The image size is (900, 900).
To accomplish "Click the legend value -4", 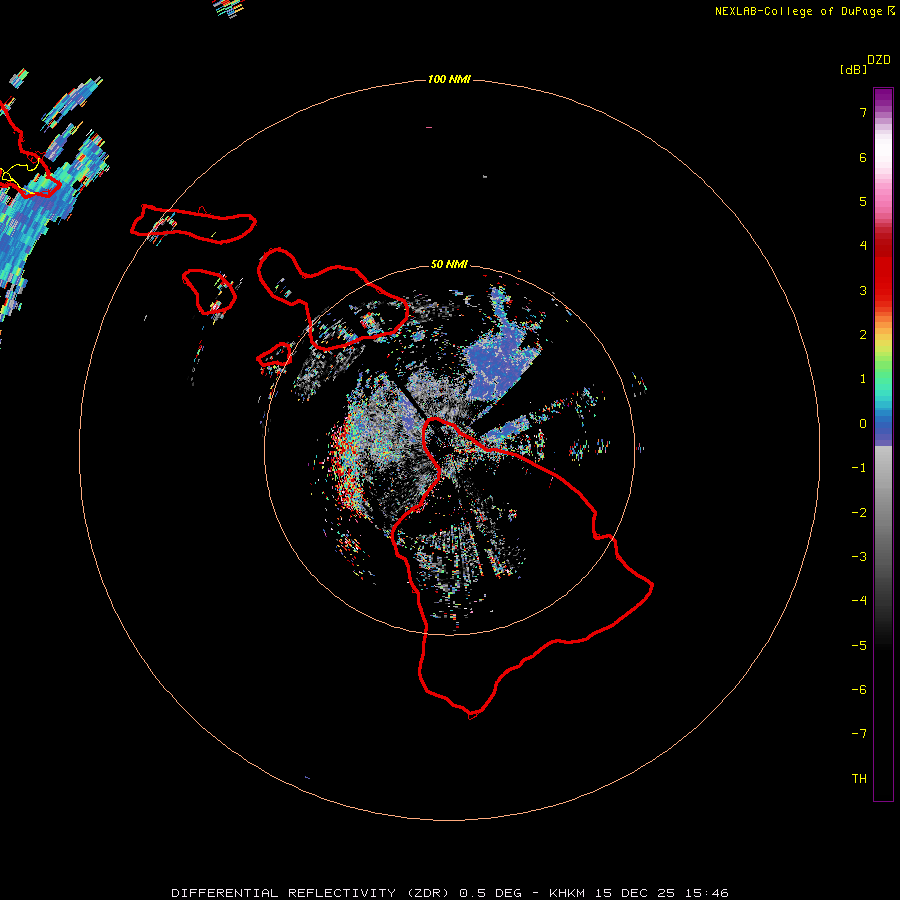I will pyautogui.click(x=859, y=601).
